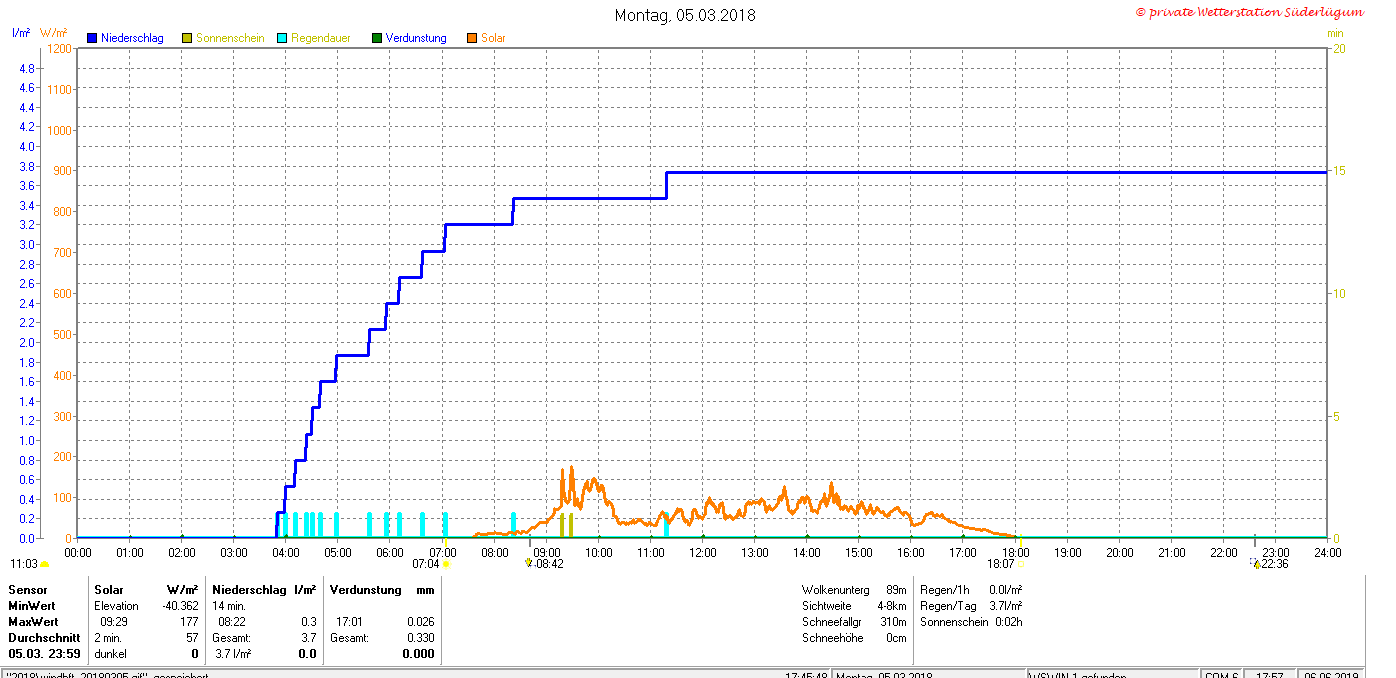Select the Sonnenschein legend label
The height and width of the screenshot is (678, 1396).
[x=230, y=38]
